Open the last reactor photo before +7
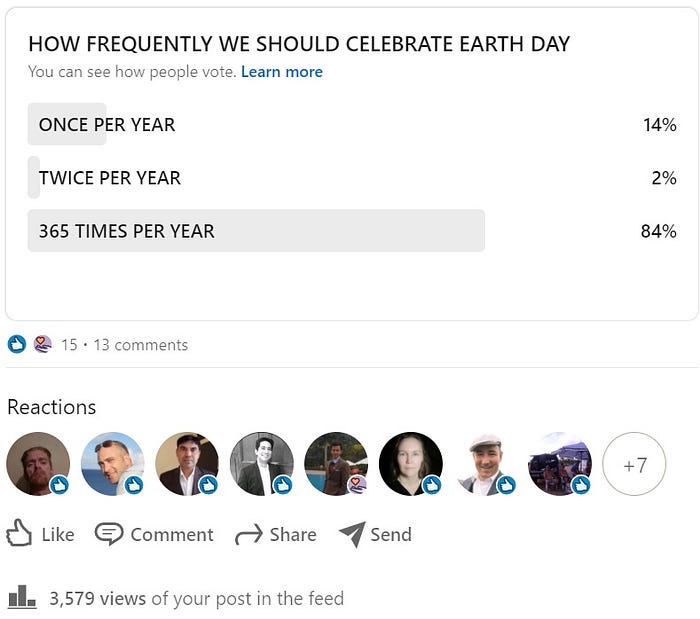 [x=559, y=464]
